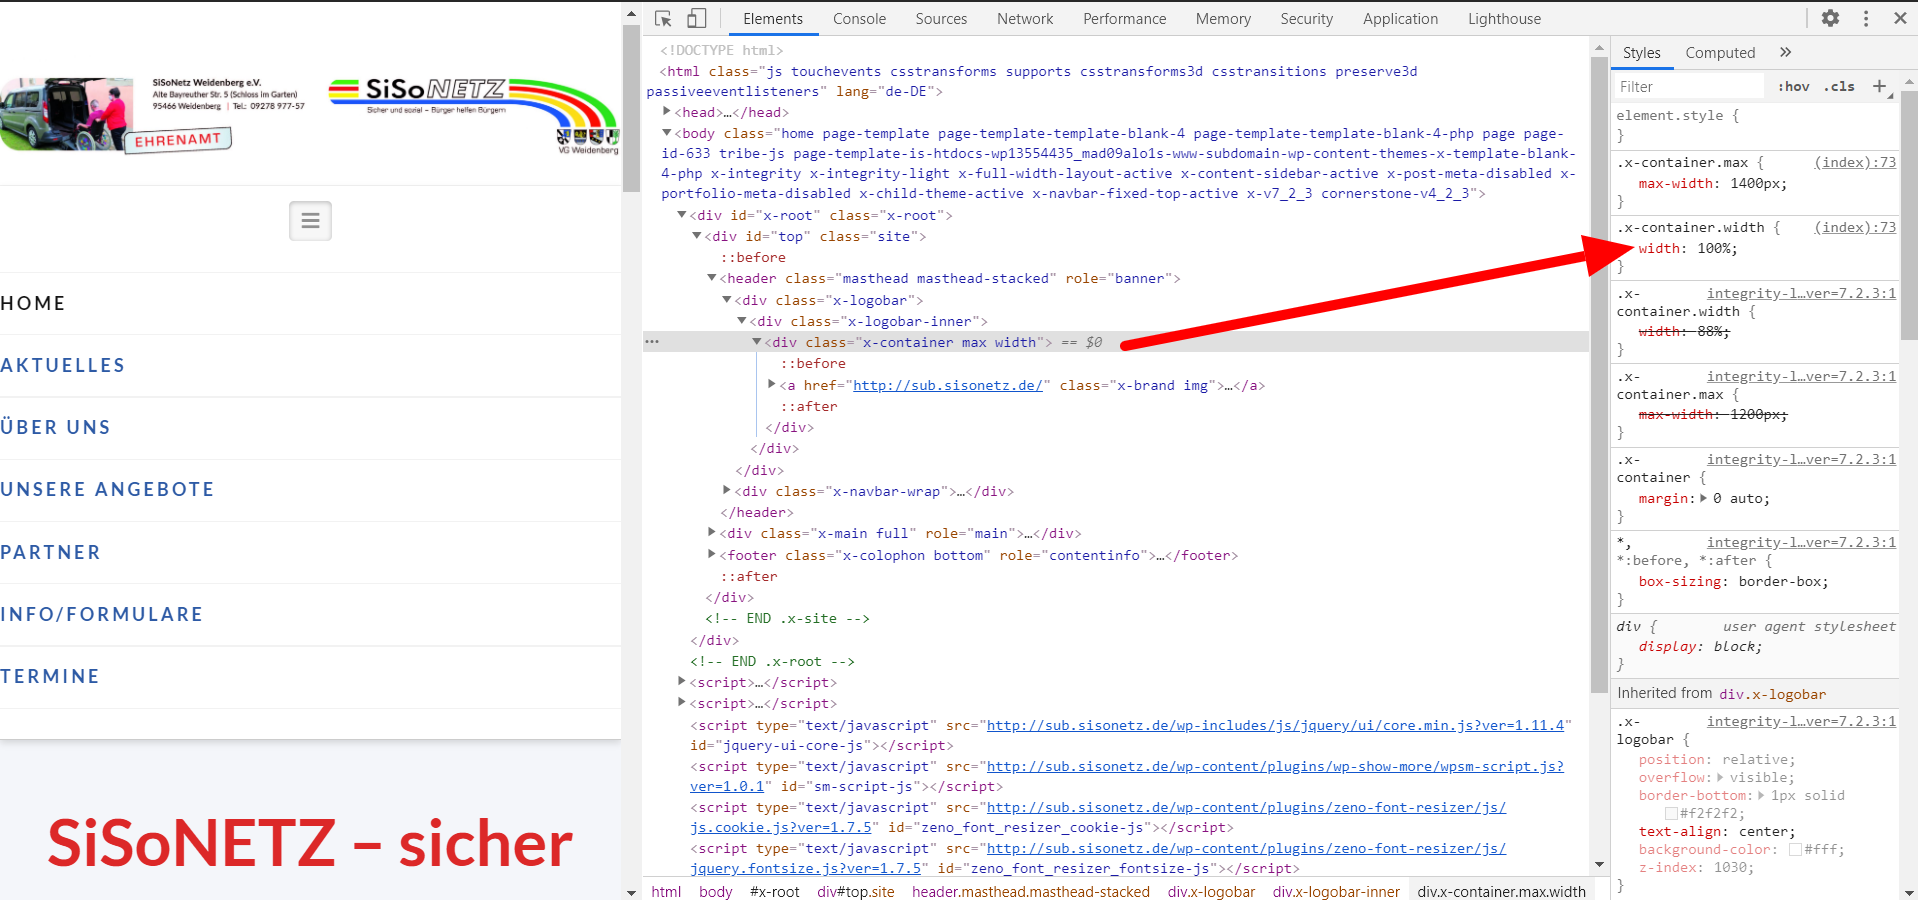
Task: Select the body breadcrumb item
Action: pyautogui.click(x=716, y=891)
